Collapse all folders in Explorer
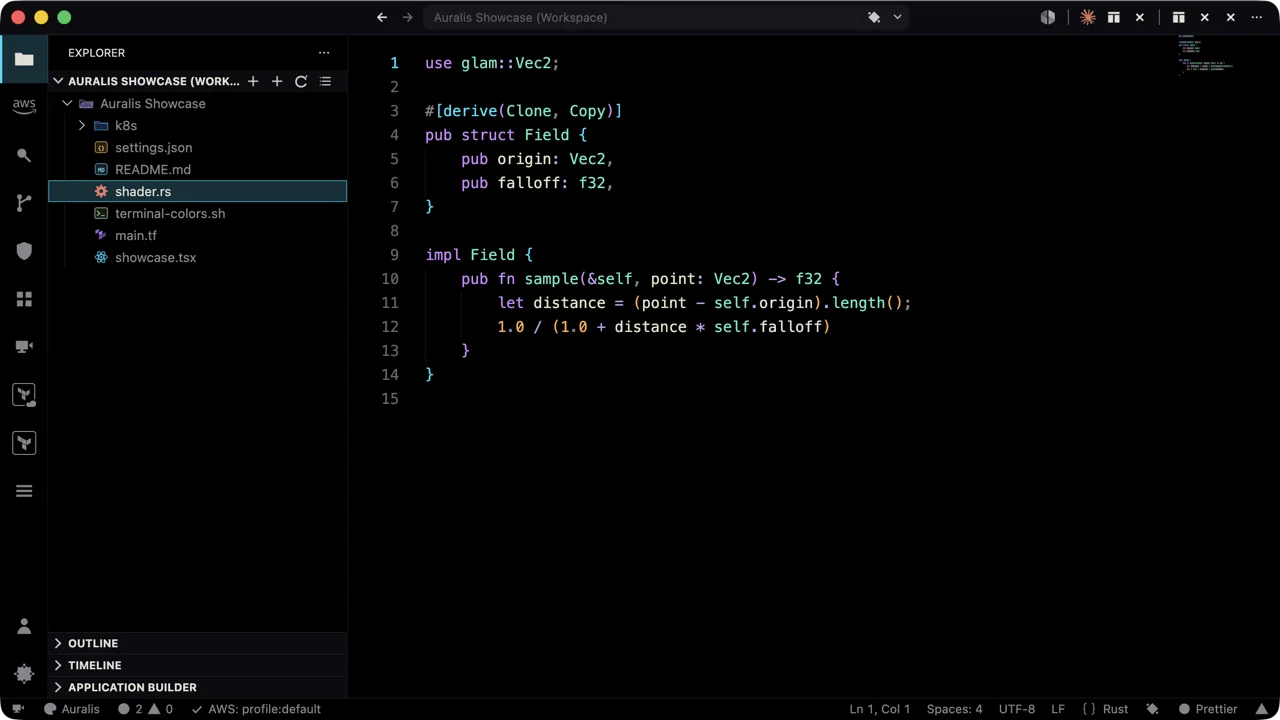Viewport: 1280px width, 720px height. [x=325, y=81]
